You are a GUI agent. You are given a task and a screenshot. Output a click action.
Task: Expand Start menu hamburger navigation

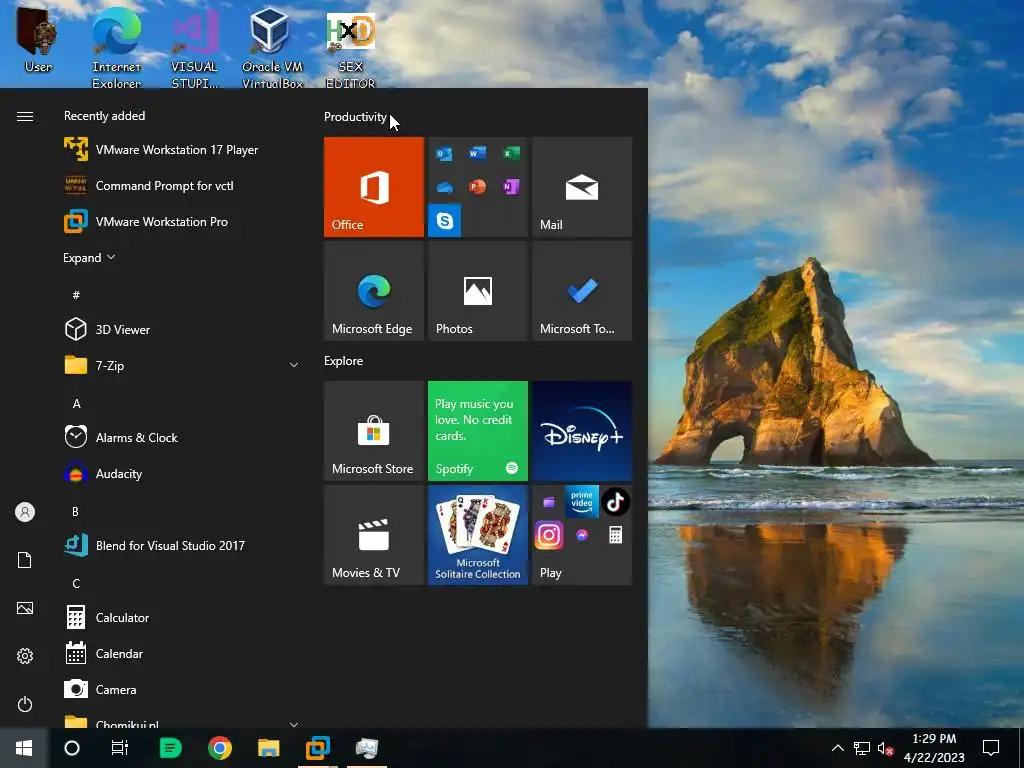[x=25, y=116]
